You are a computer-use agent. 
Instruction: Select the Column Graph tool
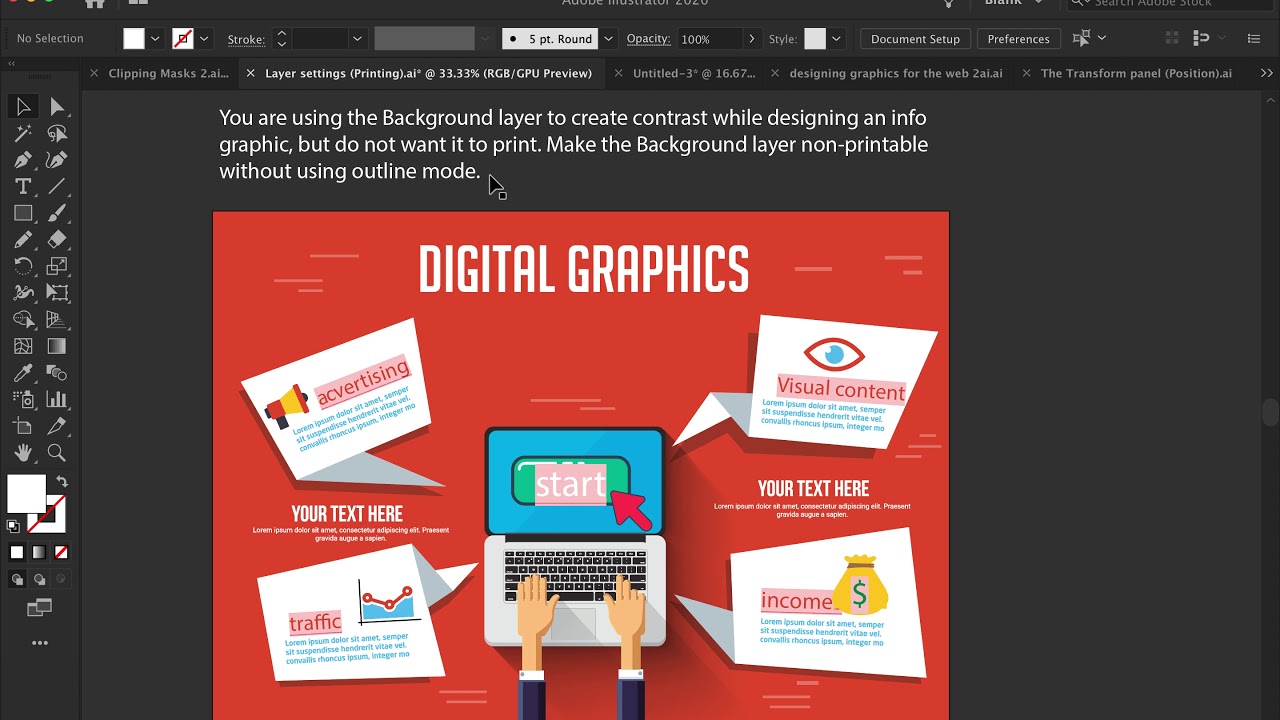(57, 400)
